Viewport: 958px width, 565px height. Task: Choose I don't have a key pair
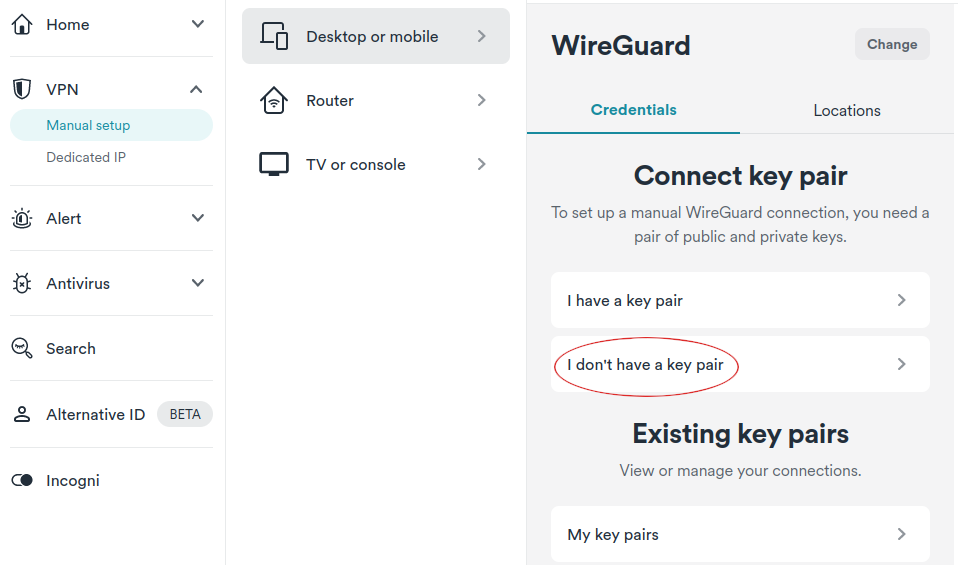click(740, 364)
